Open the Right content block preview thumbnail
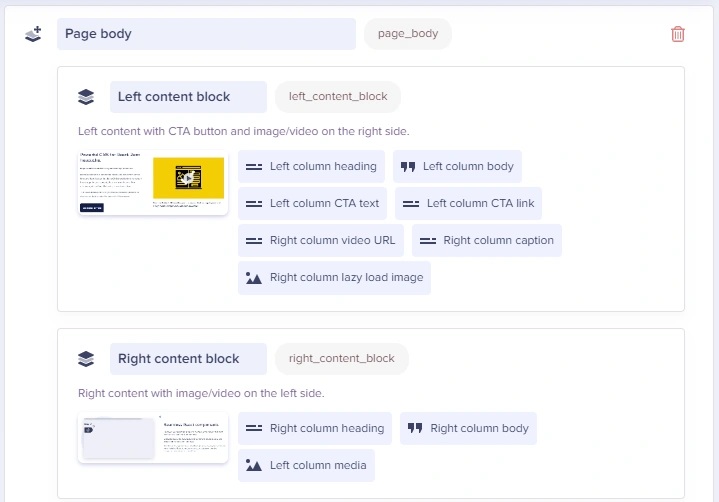The width and height of the screenshot is (719, 502). [153, 438]
